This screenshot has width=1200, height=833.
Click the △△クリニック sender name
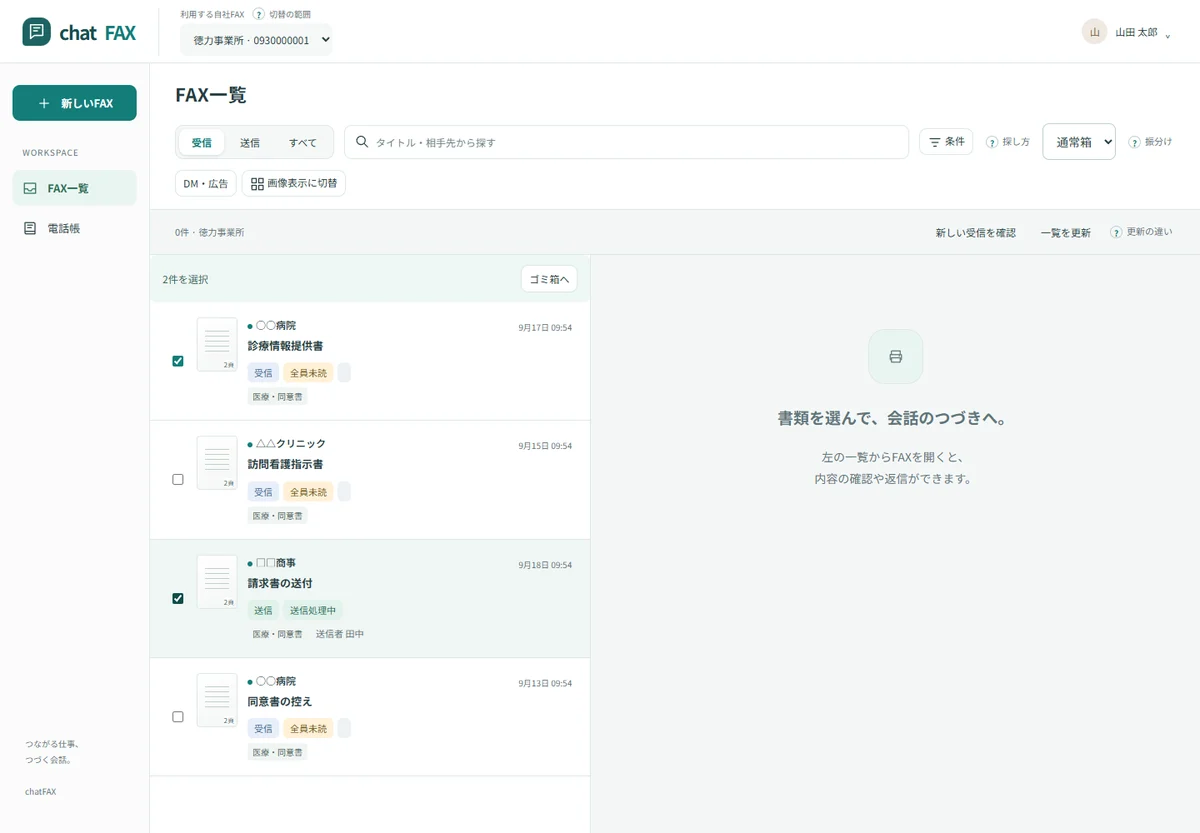point(291,444)
